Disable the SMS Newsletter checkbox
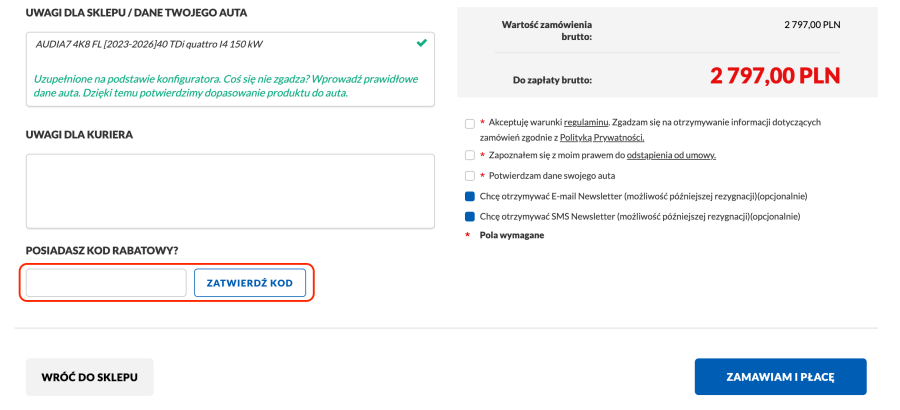The height and width of the screenshot is (410, 900). click(x=470, y=216)
